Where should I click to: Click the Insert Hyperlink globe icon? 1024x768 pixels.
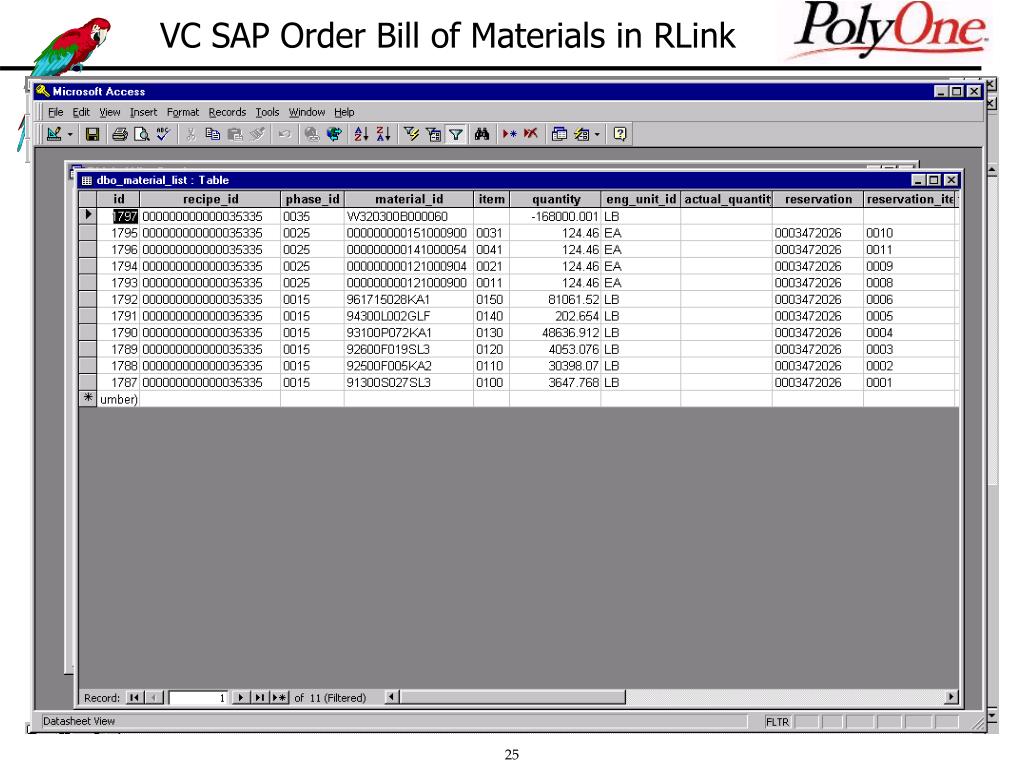click(312, 135)
